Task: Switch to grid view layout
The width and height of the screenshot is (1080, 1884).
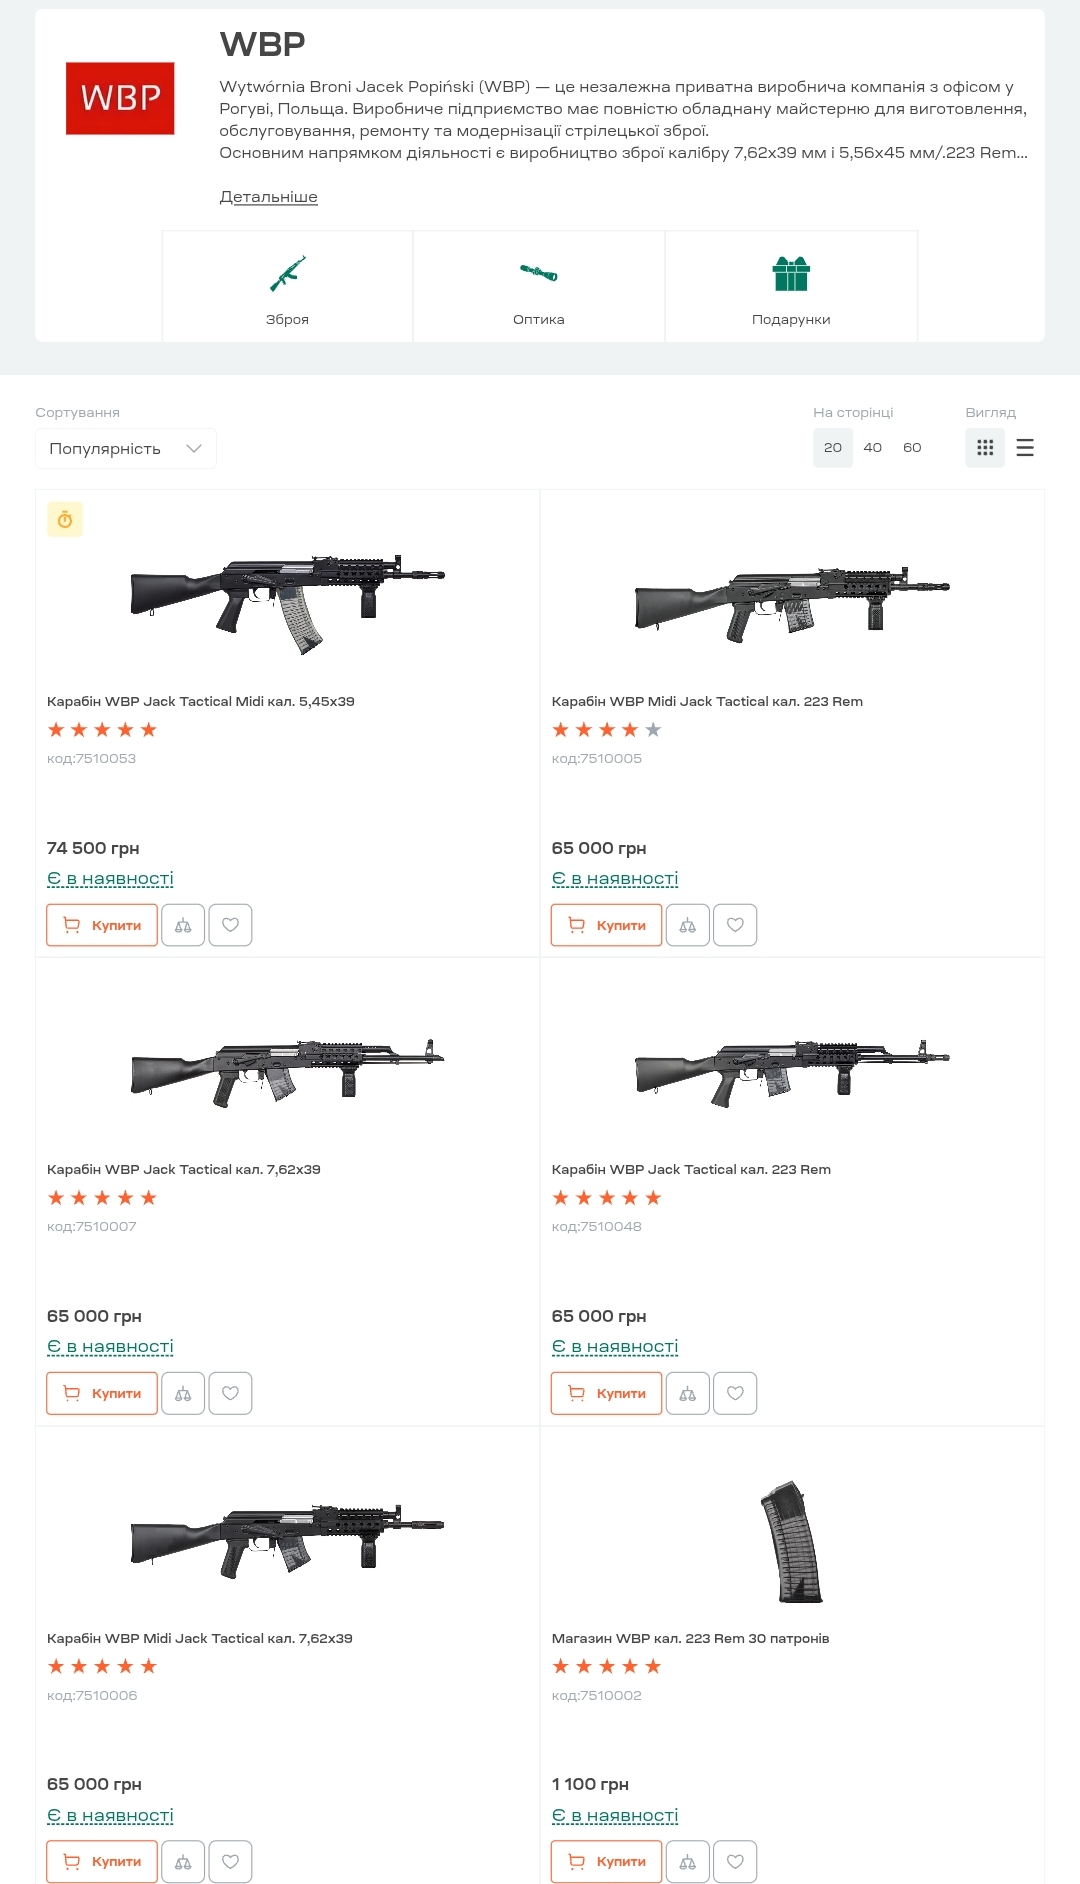Action: coord(985,448)
